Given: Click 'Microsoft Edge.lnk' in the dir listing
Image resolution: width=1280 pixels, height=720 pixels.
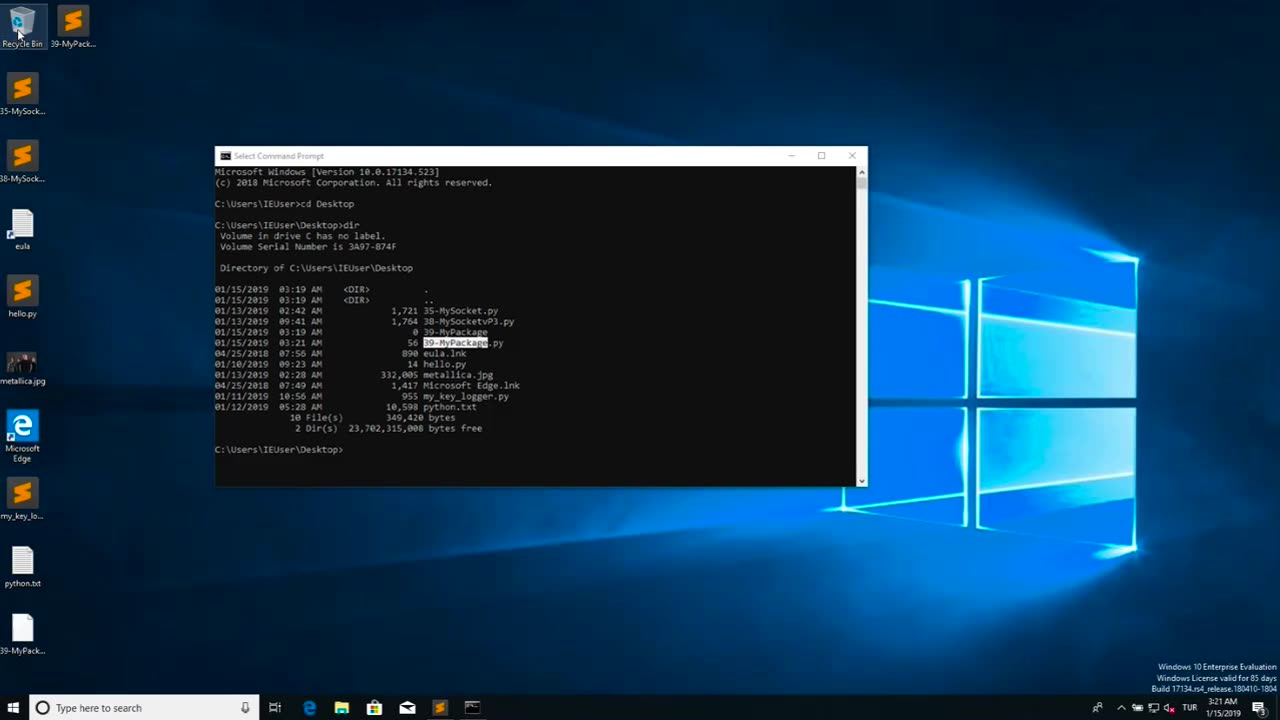Looking at the screenshot, I should coord(471,386).
